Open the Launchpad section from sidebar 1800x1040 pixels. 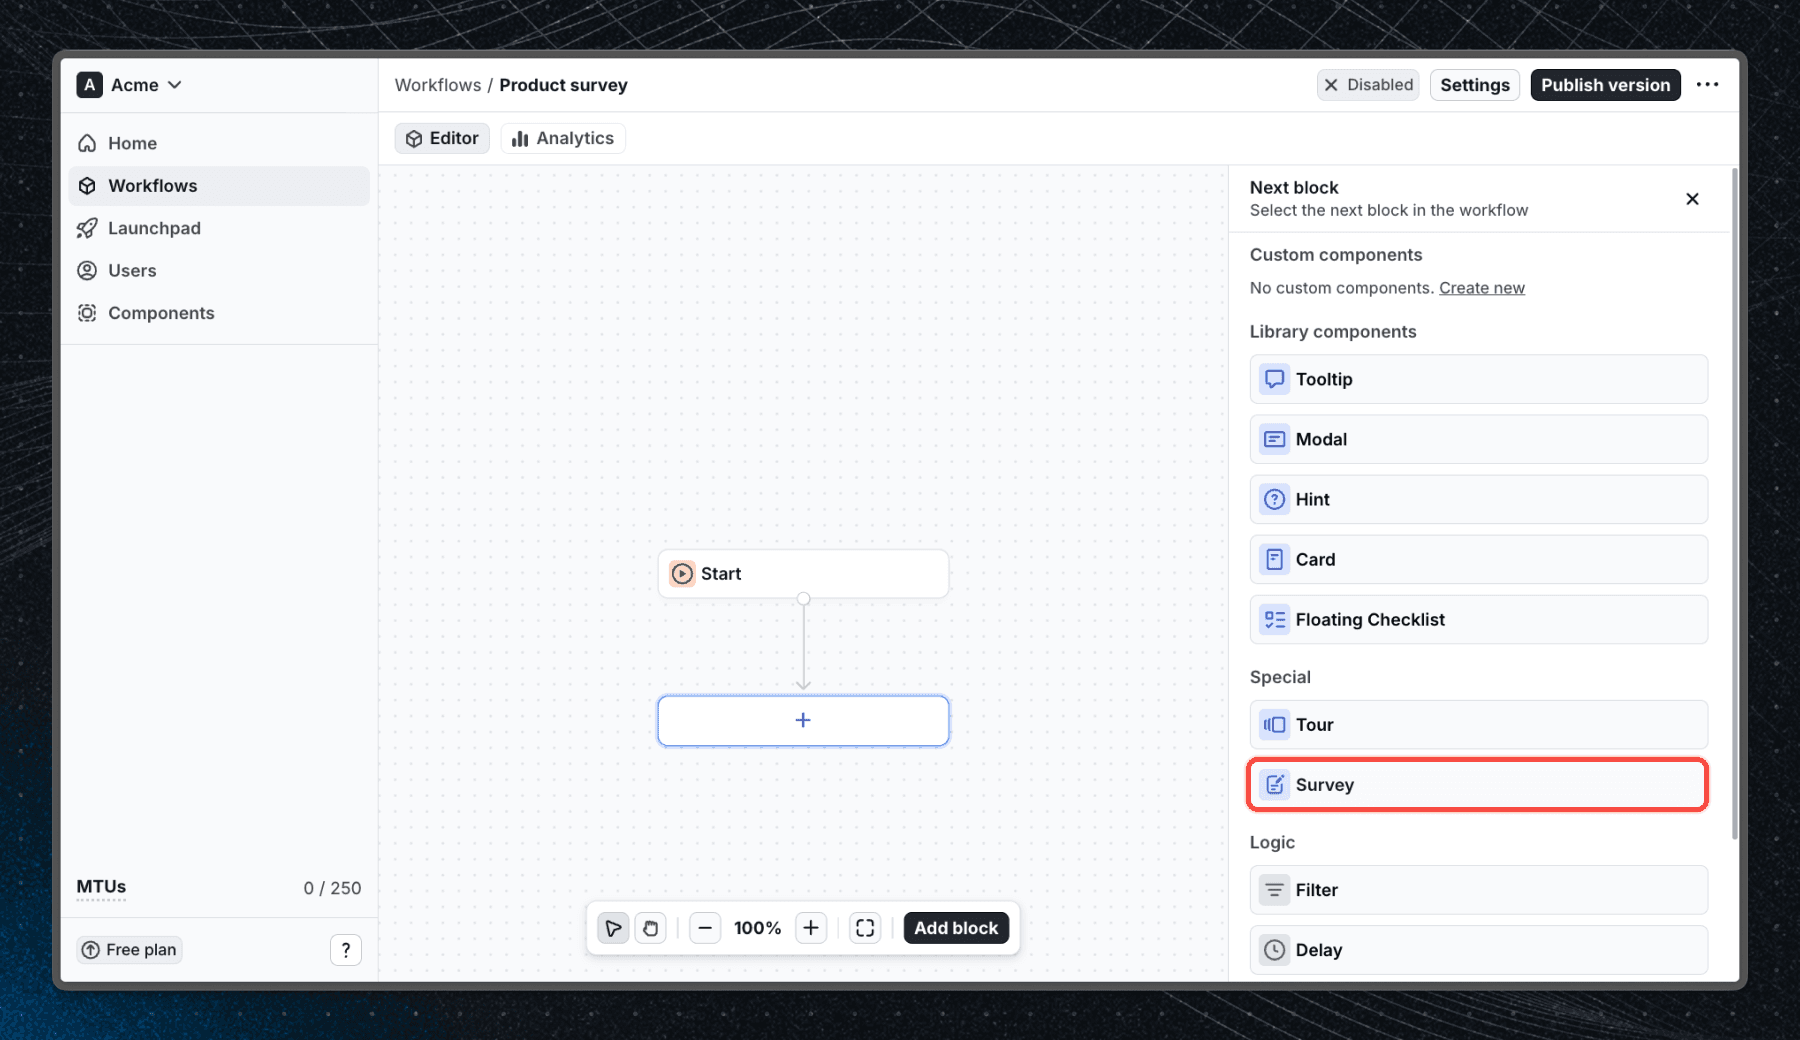pyautogui.click(x=154, y=228)
